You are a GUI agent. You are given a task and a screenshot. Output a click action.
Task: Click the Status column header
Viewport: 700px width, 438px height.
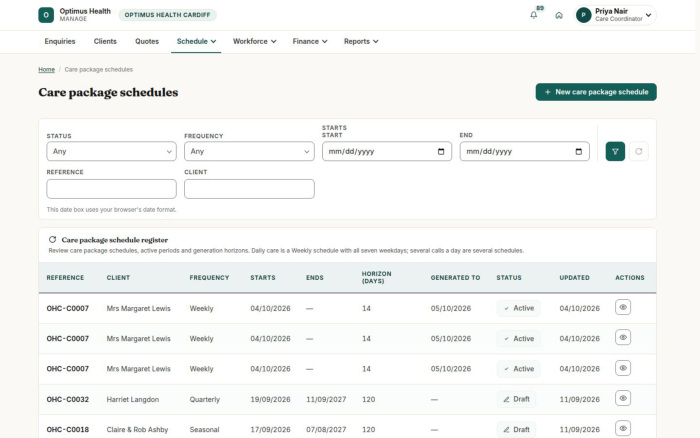tap(509, 278)
